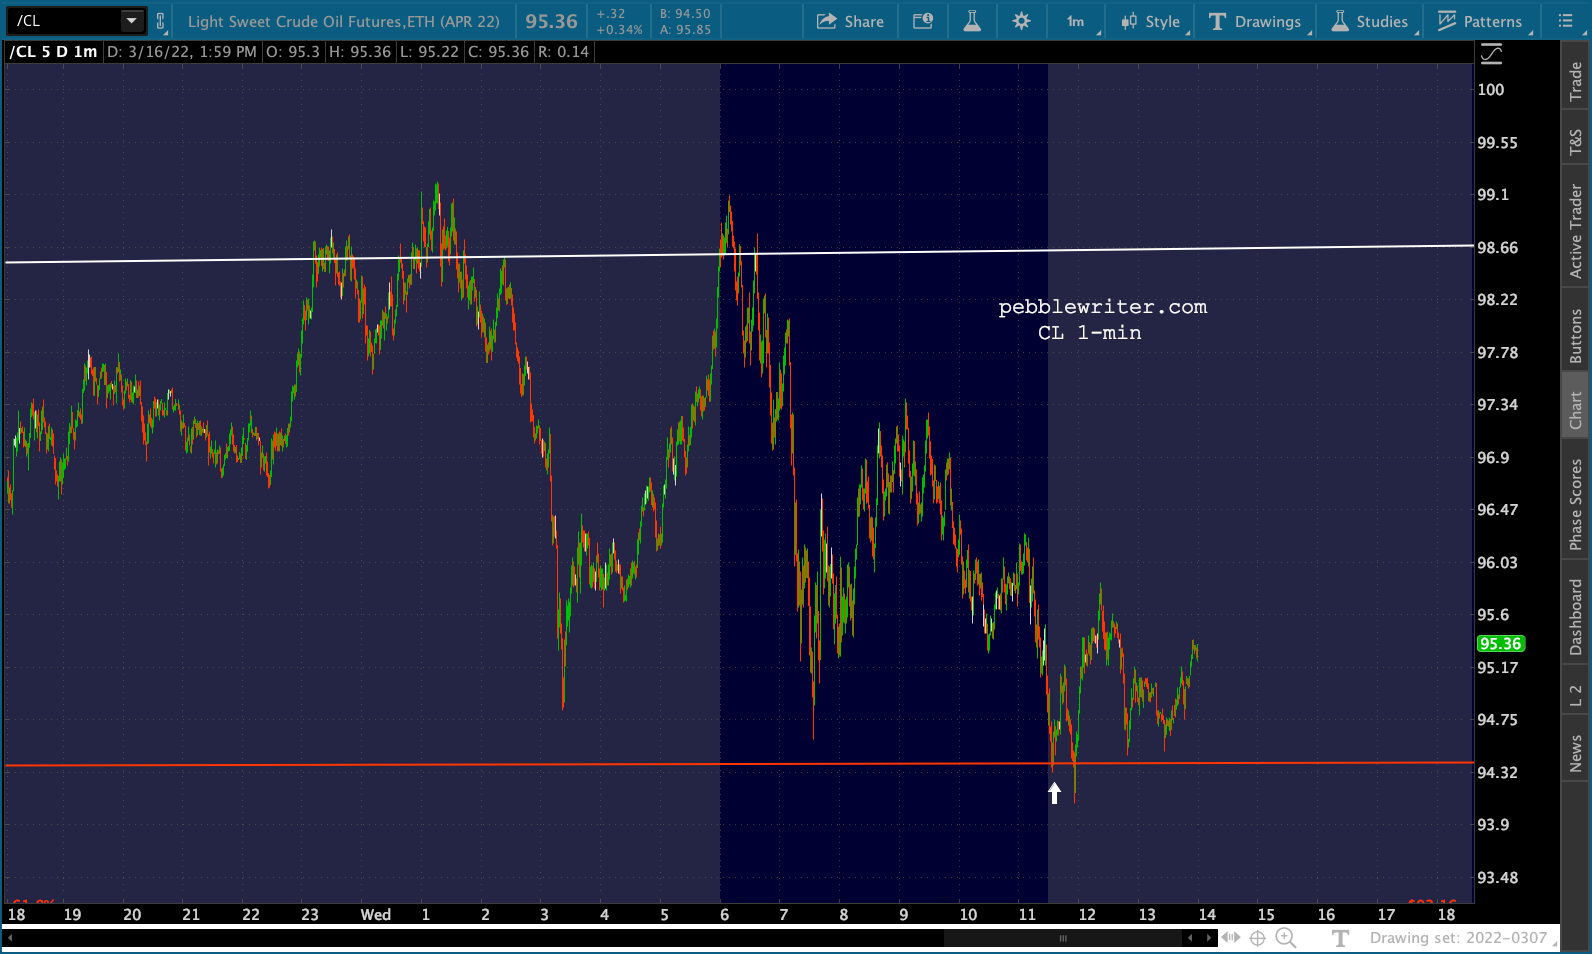
Task: Click the bid/ask B: 94.50 A: 95.85 readout
Action: (685, 21)
